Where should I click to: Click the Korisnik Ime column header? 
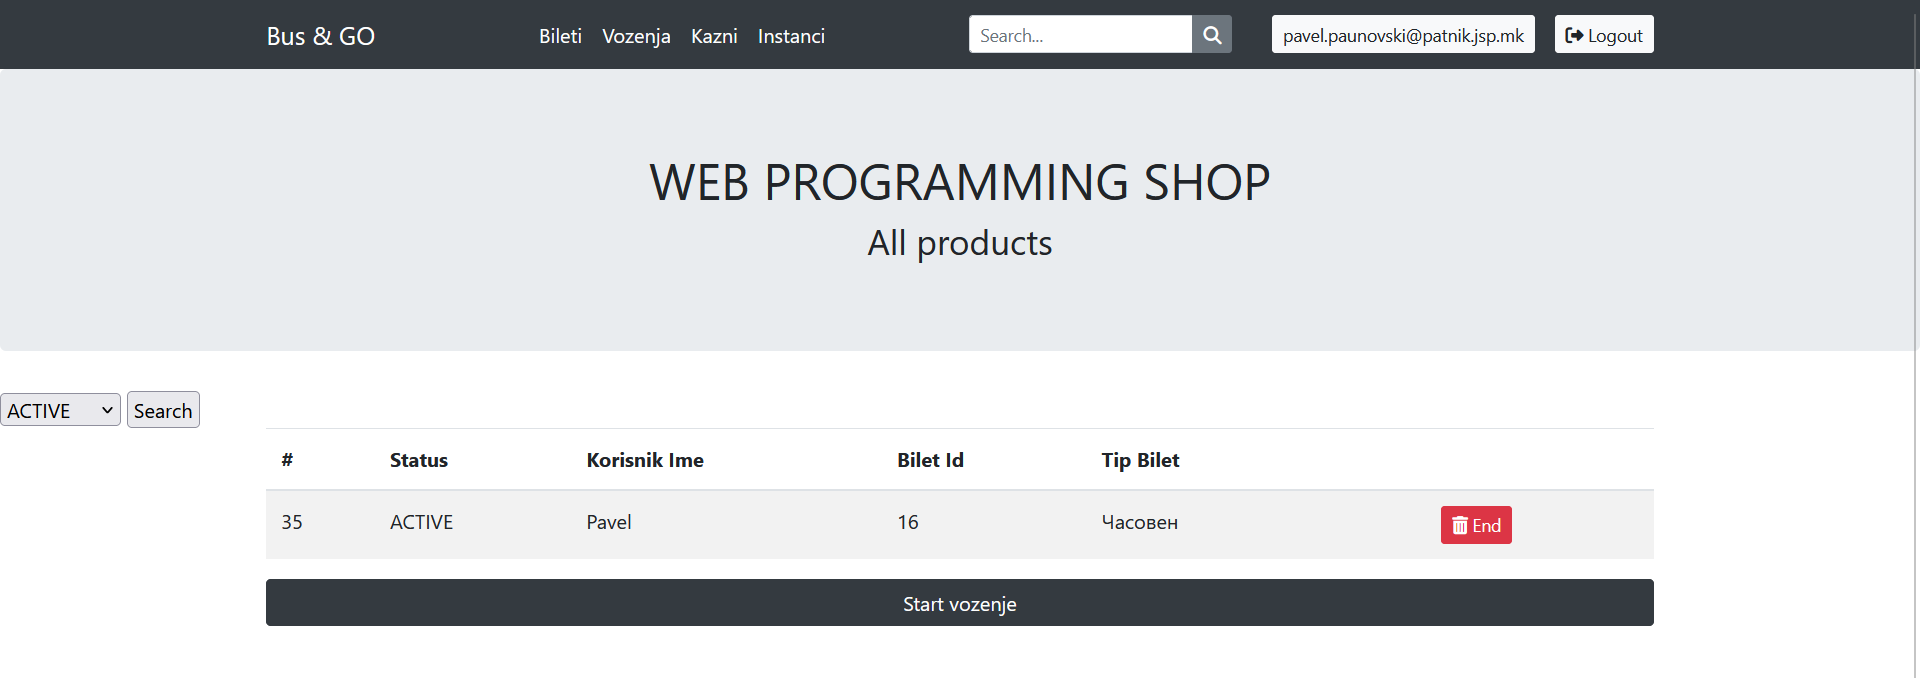tap(644, 460)
